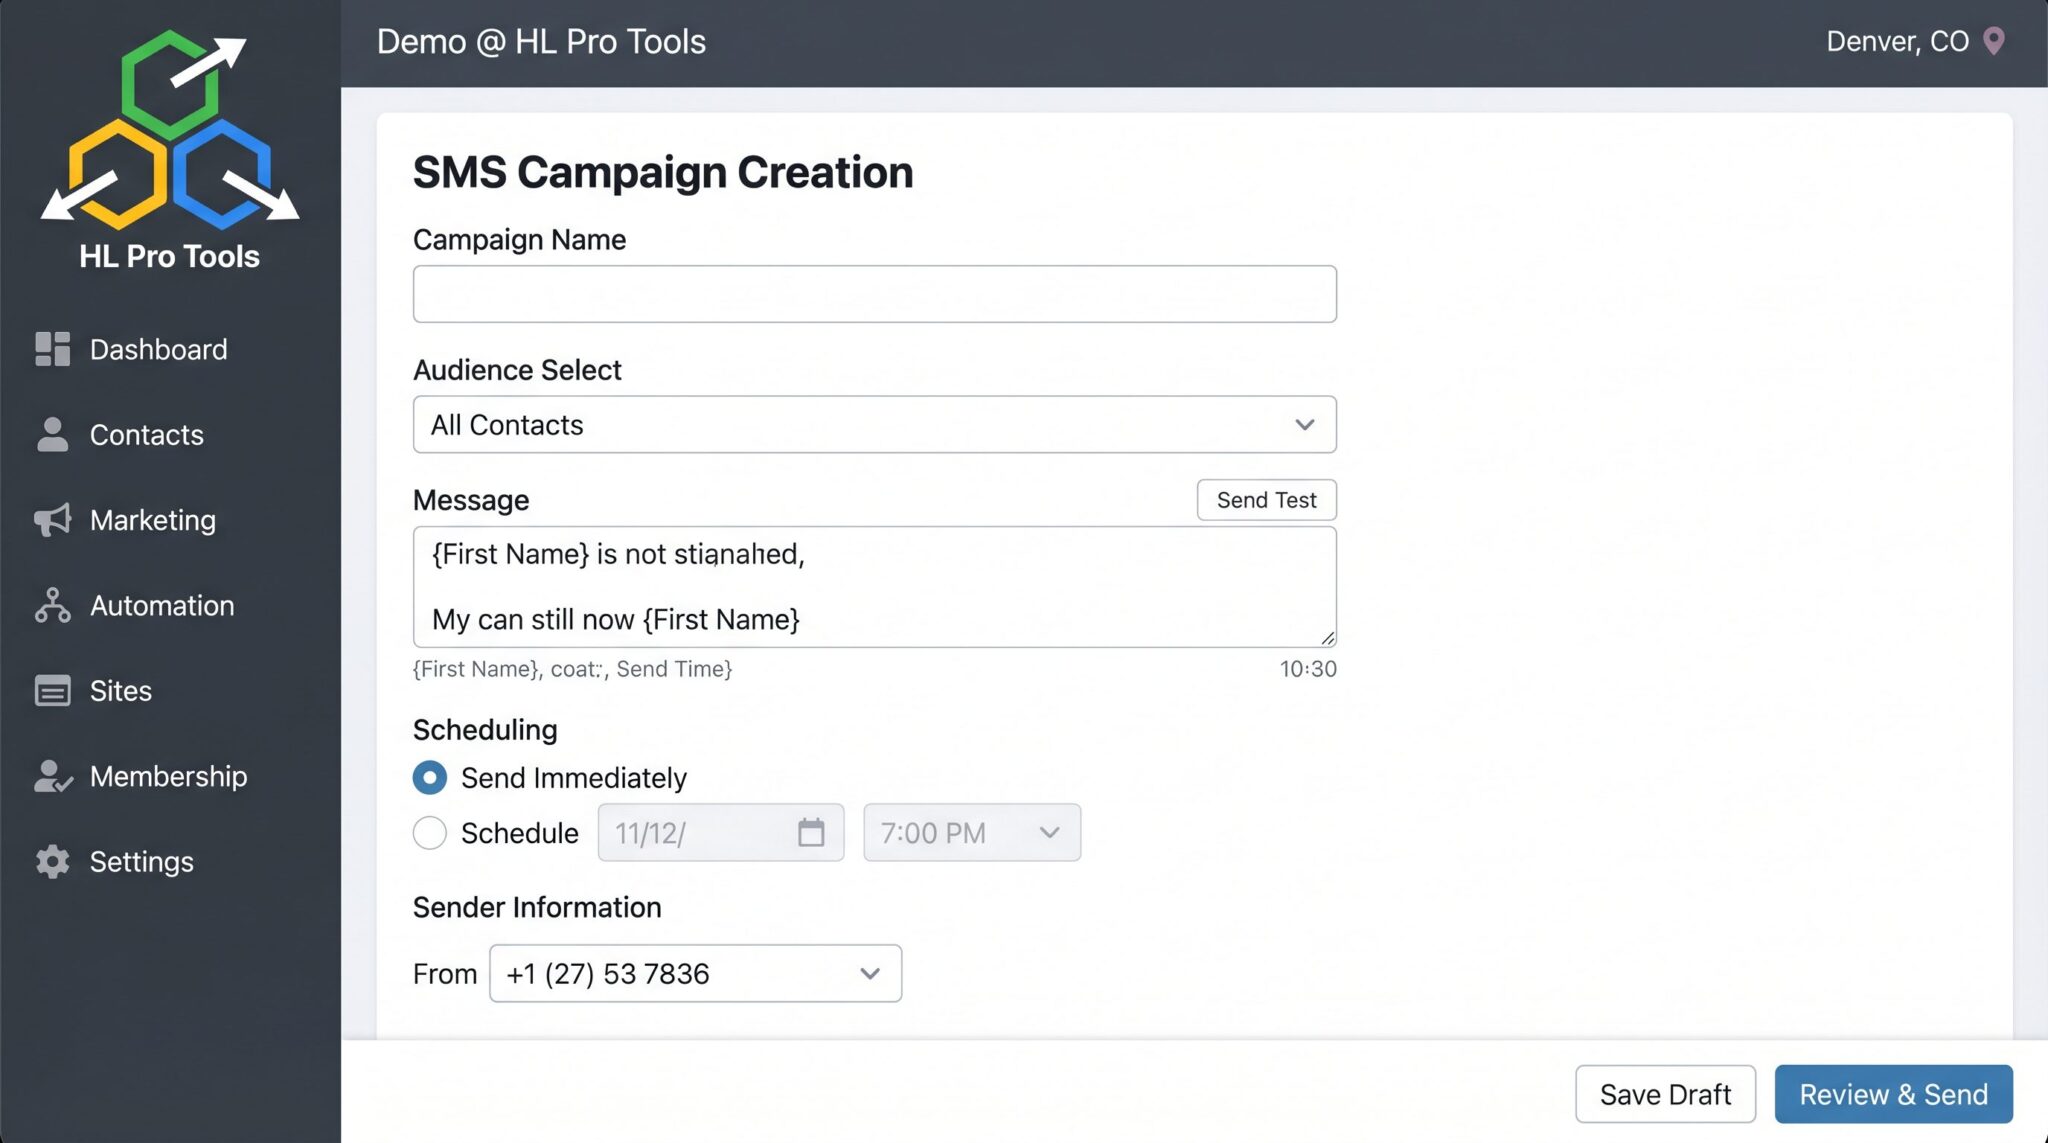Screen dimensions: 2048x1143
Task: Click the 'SMS Campaign Creation' heading
Action: click(x=663, y=172)
